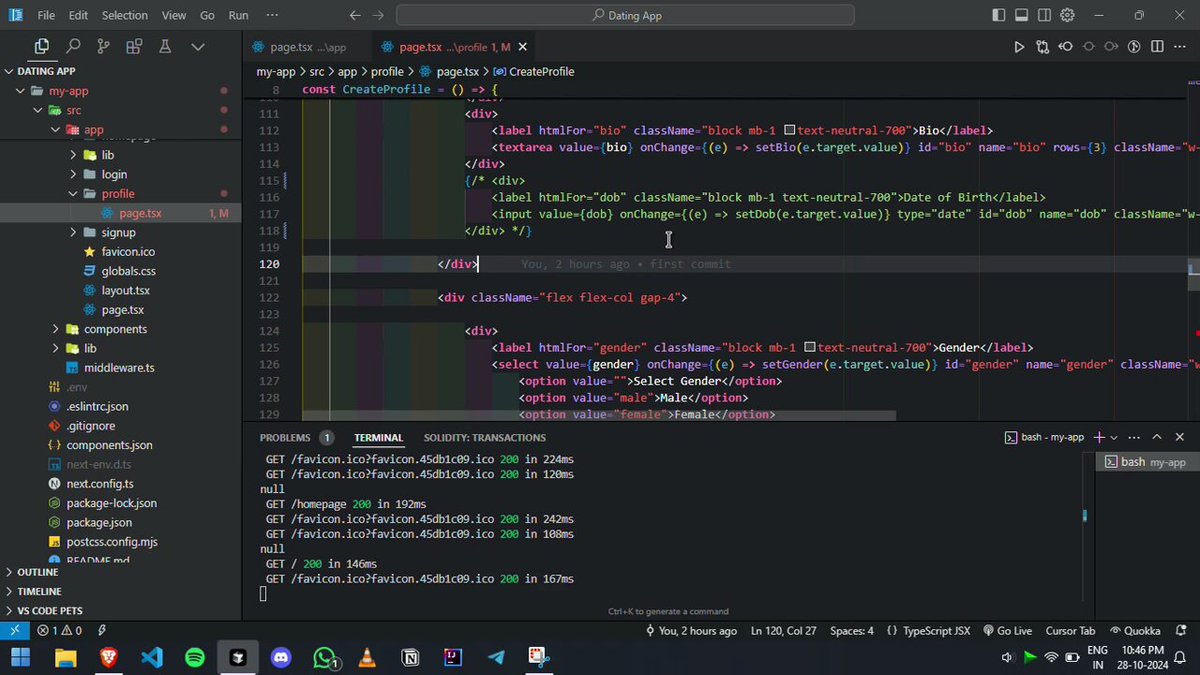Open middleware.ts in the explorer
Image resolution: width=1200 pixels, height=675 pixels.
(x=120, y=368)
